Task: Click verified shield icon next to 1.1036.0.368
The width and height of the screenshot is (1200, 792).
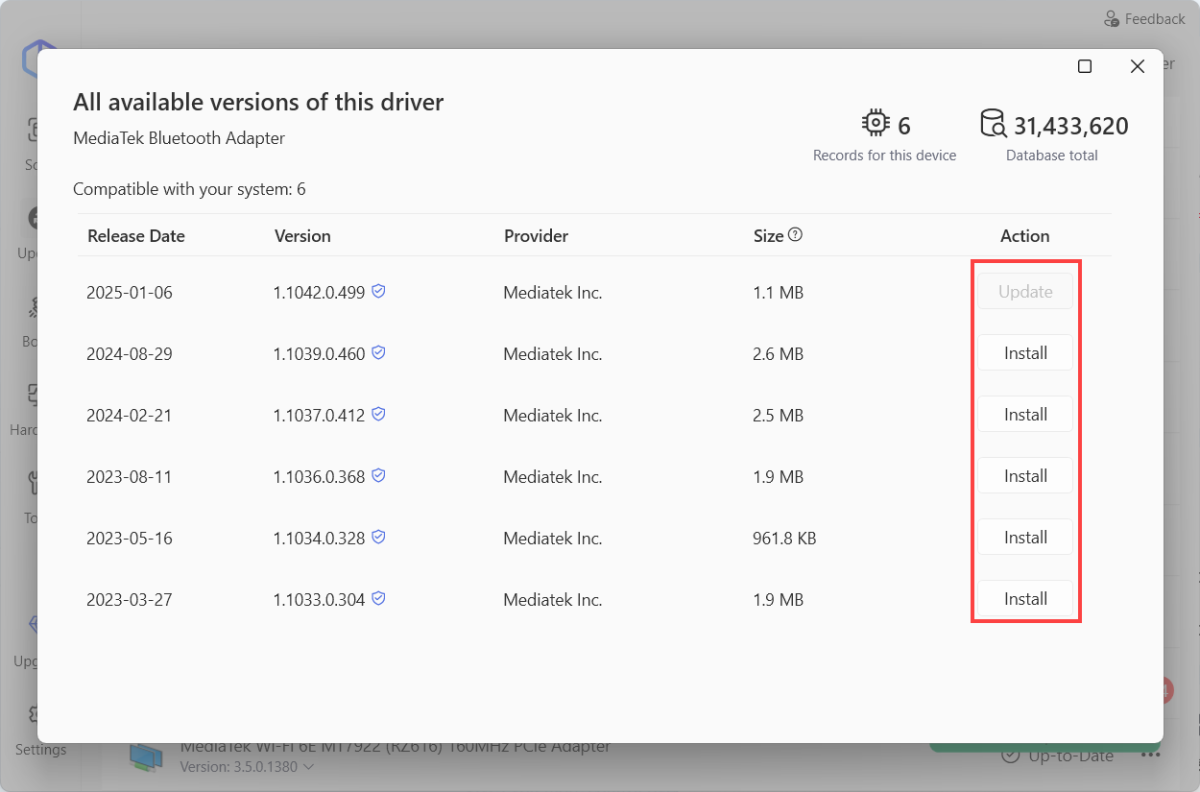Action: (379, 475)
